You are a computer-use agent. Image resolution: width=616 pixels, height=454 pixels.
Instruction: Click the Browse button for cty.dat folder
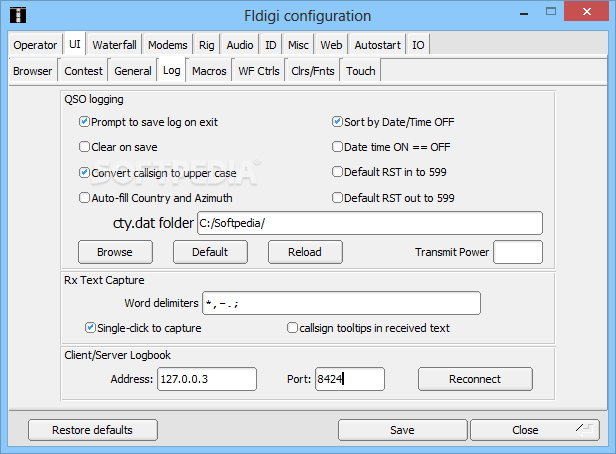tap(115, 252)
